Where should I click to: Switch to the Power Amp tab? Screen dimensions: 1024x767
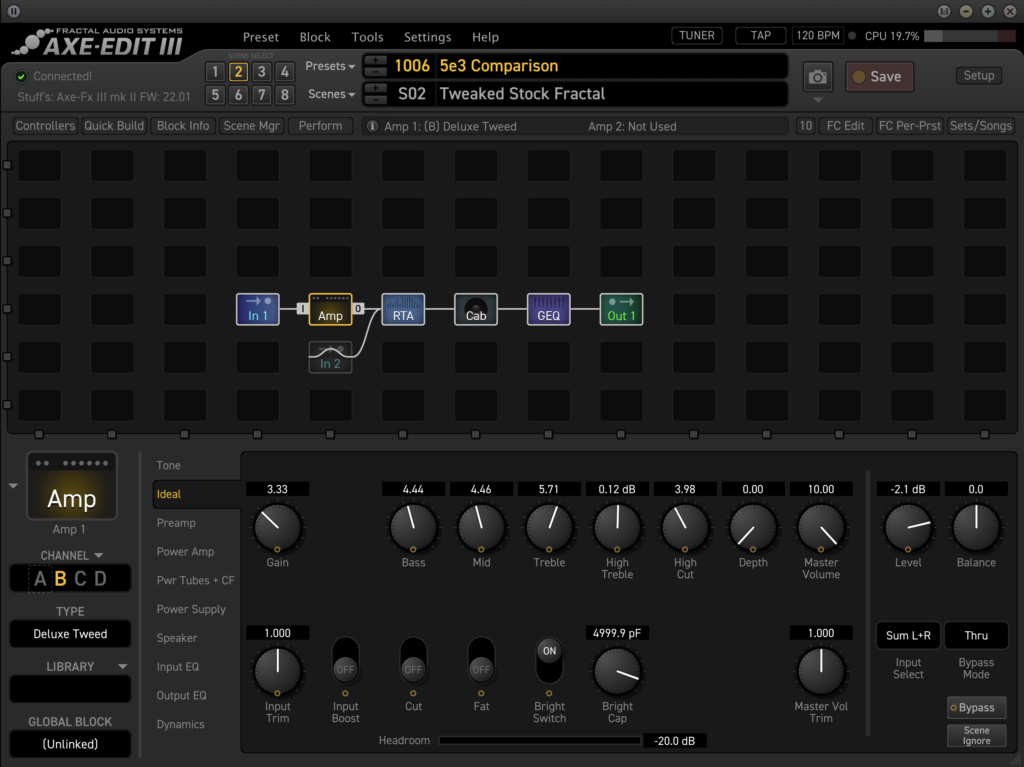pyautogui.click(x=185, y=551)
